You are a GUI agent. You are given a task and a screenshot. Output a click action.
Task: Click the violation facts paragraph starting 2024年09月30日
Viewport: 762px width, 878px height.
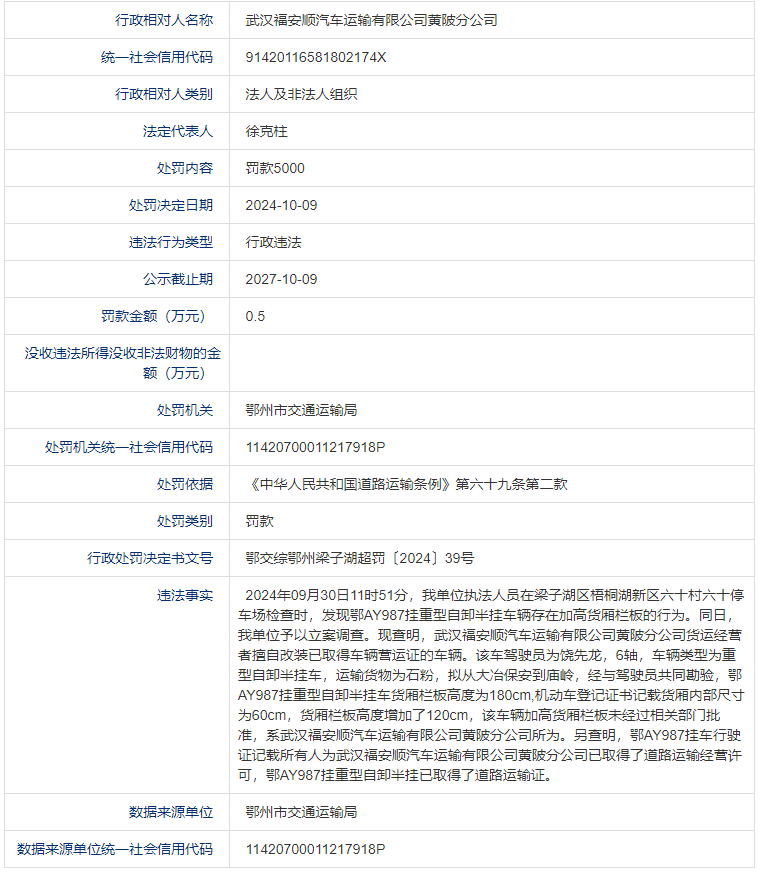point(491,685)
